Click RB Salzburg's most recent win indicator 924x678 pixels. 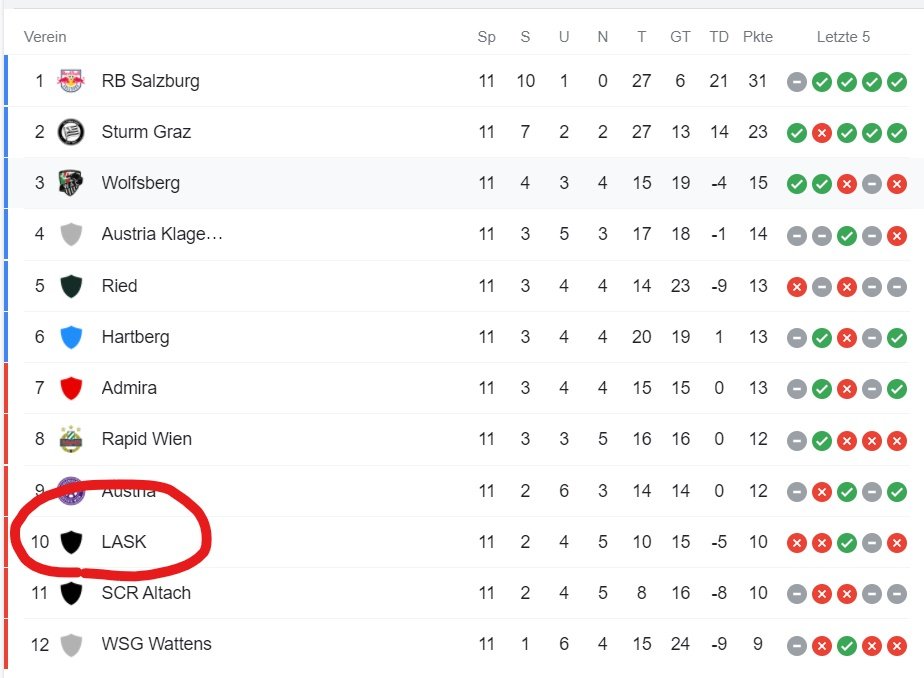897,81
